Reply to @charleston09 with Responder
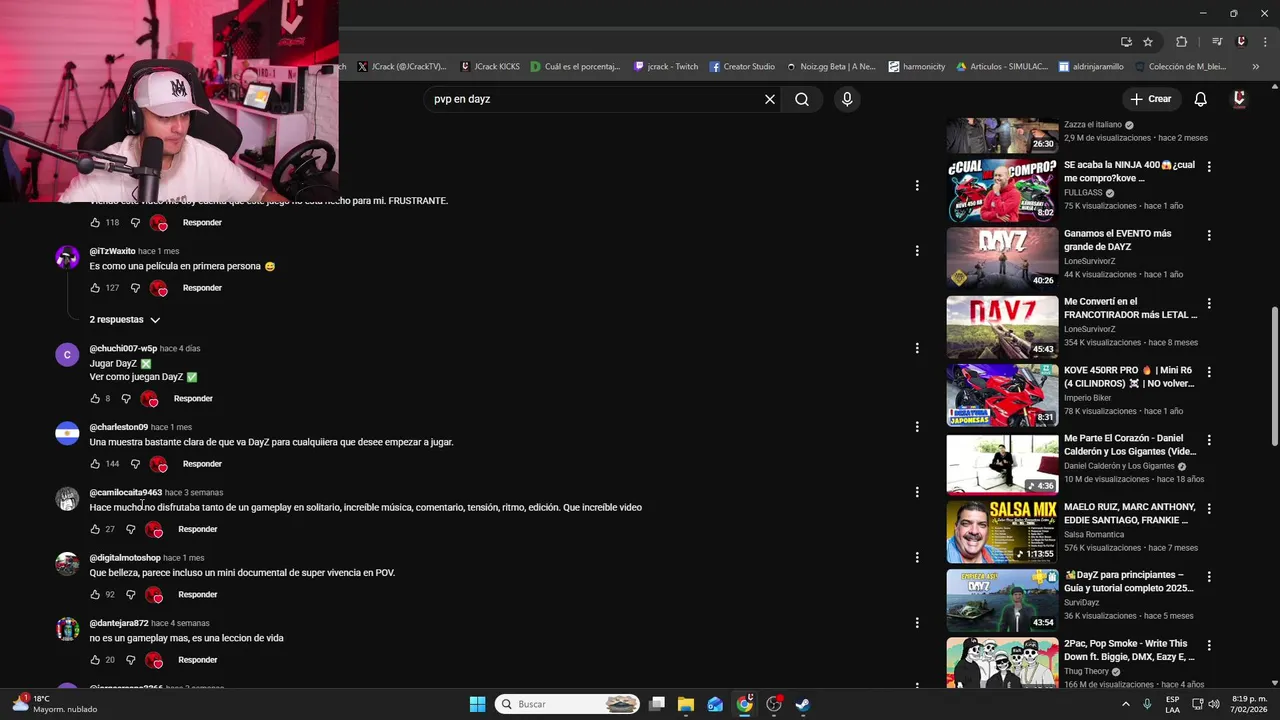Viewport: 1280px width, 720px height. click(202, 464)
